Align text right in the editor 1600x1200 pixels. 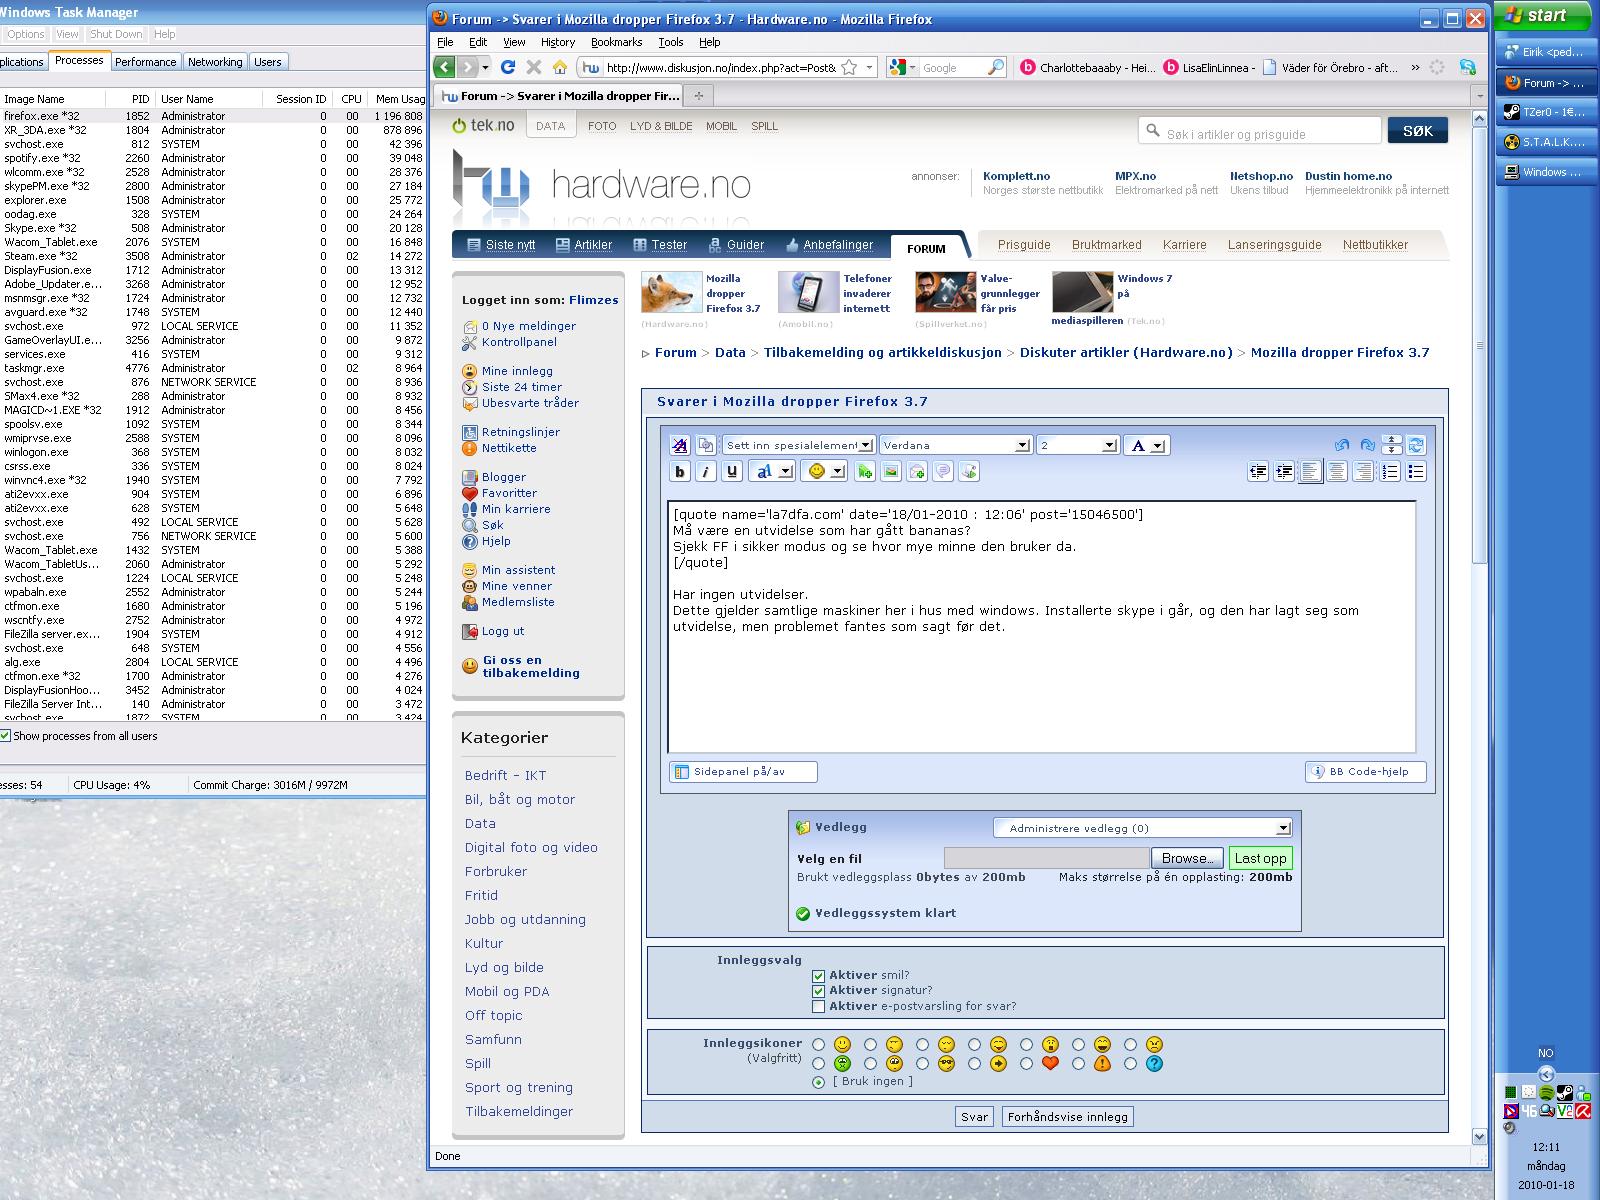1363,472
